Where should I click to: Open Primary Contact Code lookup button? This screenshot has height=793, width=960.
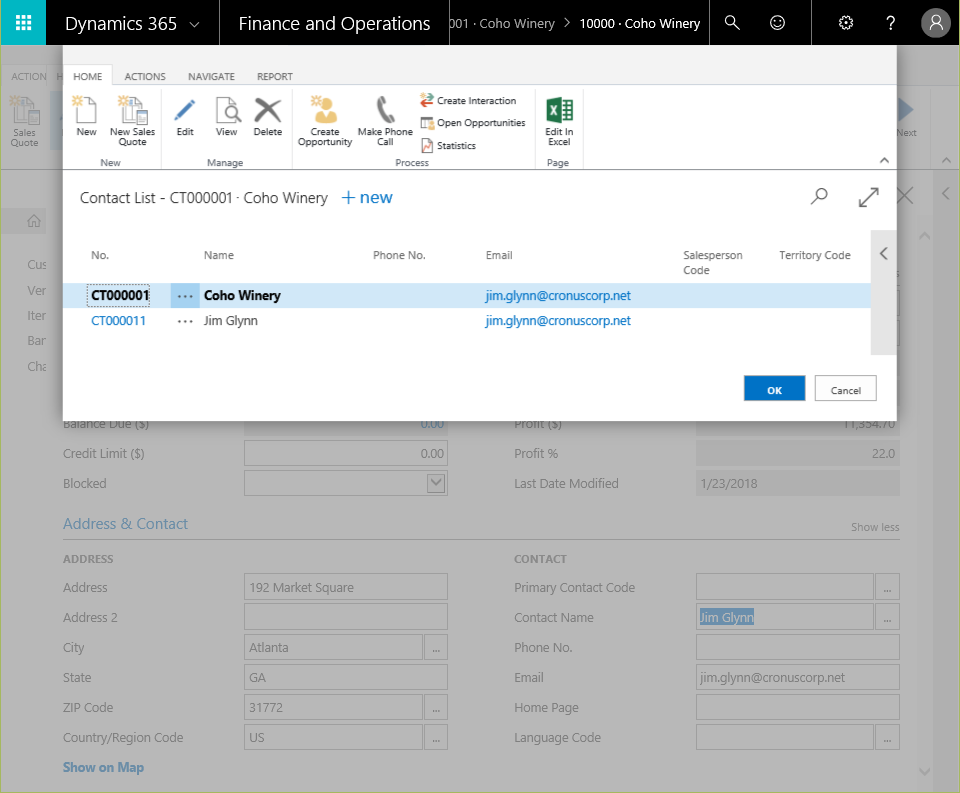(x=887, y=587)
